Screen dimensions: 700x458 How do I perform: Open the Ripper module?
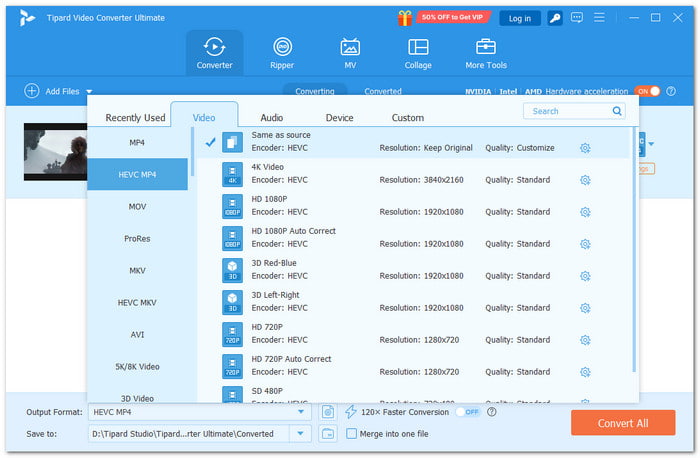click(x=282, y=53)
